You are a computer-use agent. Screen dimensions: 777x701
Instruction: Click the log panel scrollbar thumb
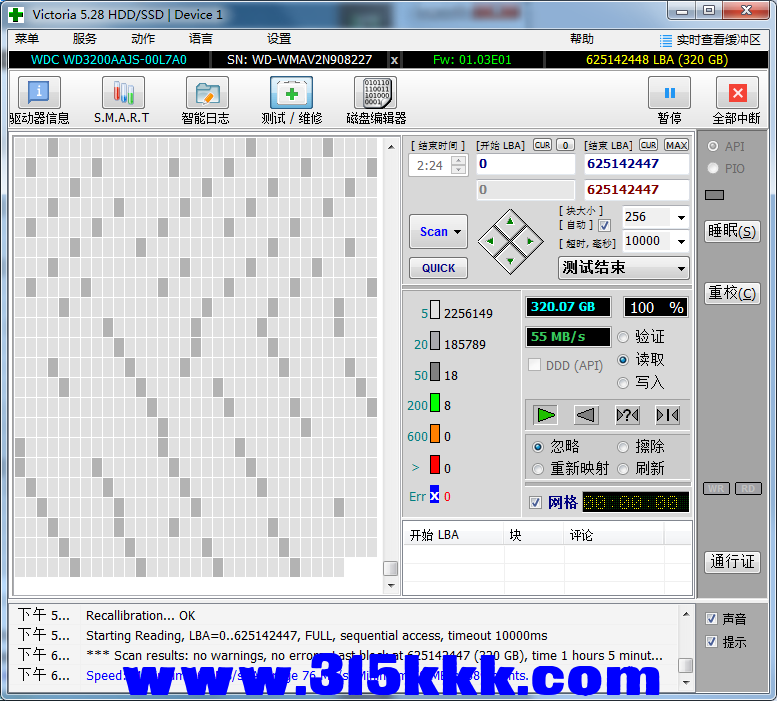[686, 665]
